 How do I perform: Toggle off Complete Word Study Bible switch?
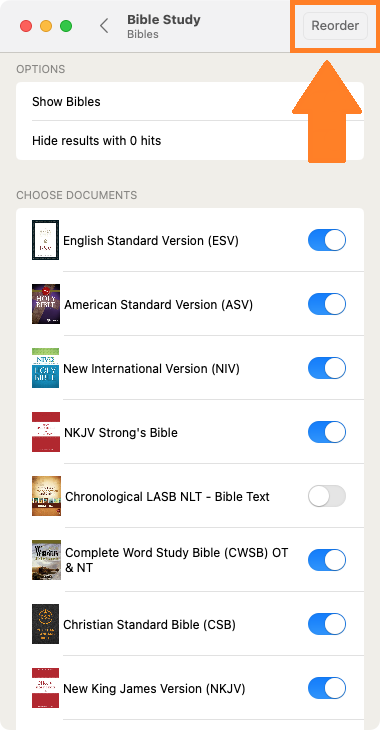327,560
